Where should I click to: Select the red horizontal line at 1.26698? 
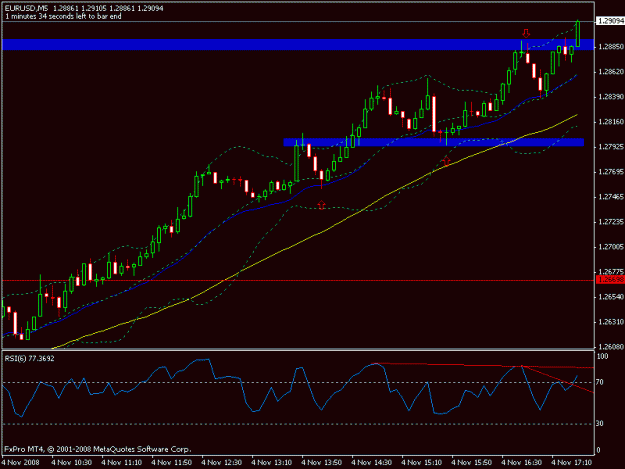pos(298,281)
